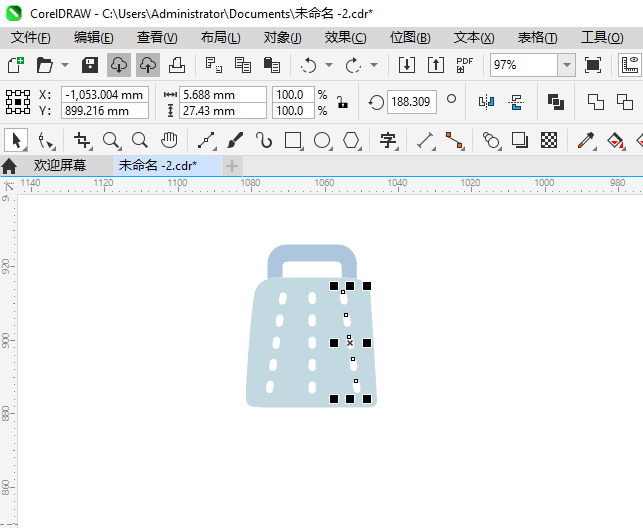Select the Connector tool
Screen dimensions: 643x528
[455, 141]
